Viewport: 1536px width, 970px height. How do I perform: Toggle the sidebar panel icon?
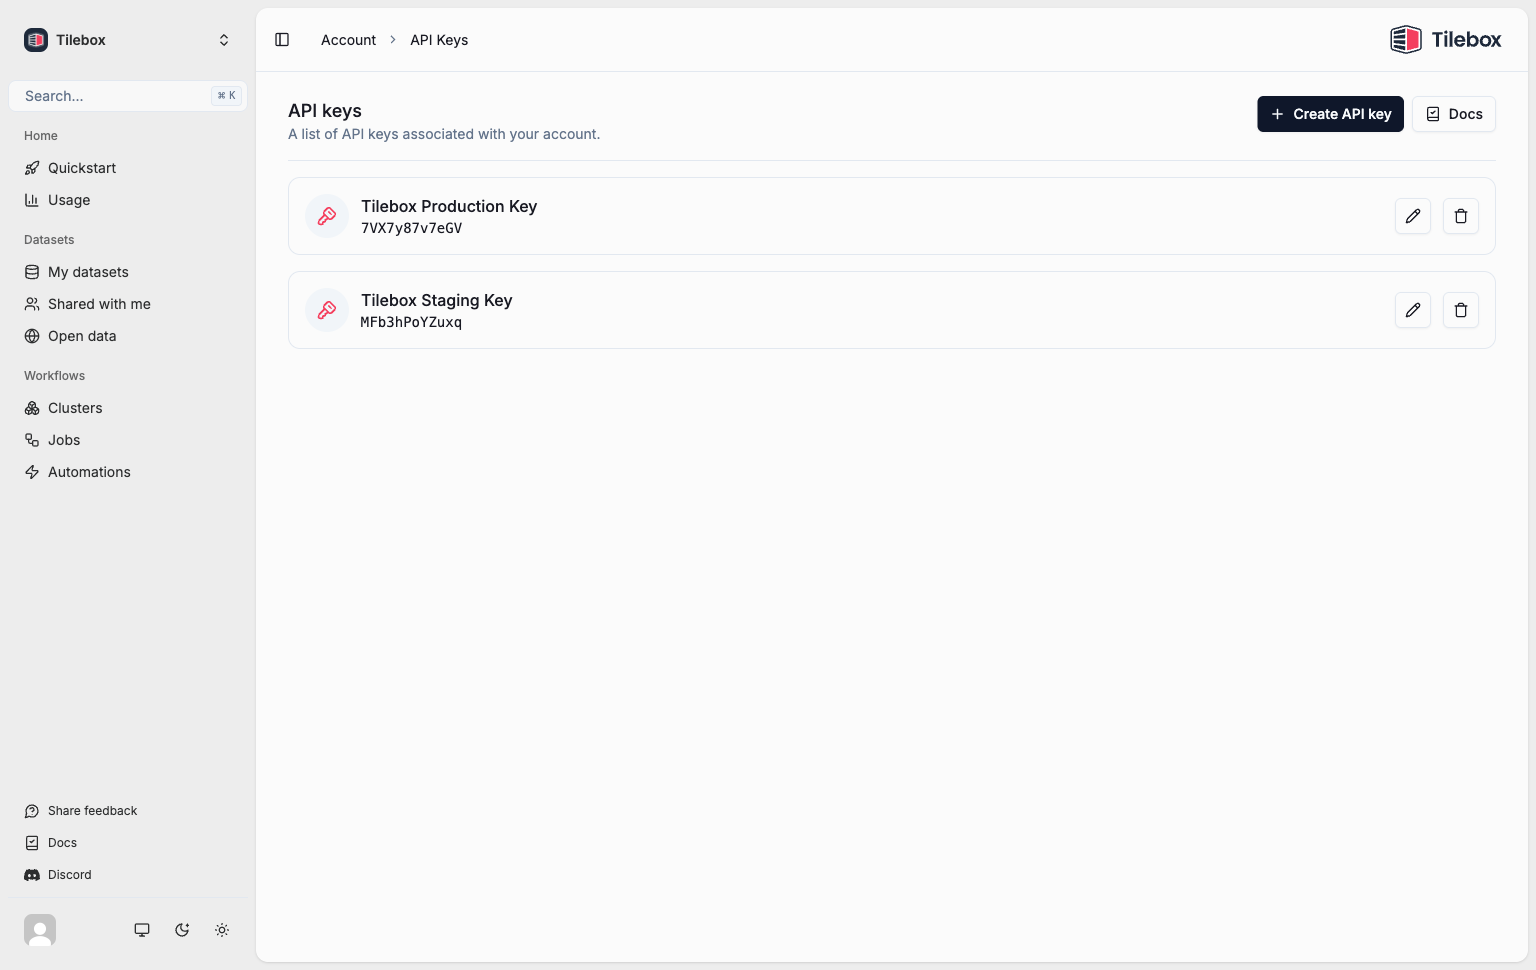pyautogui.click(x=282, y=40)
